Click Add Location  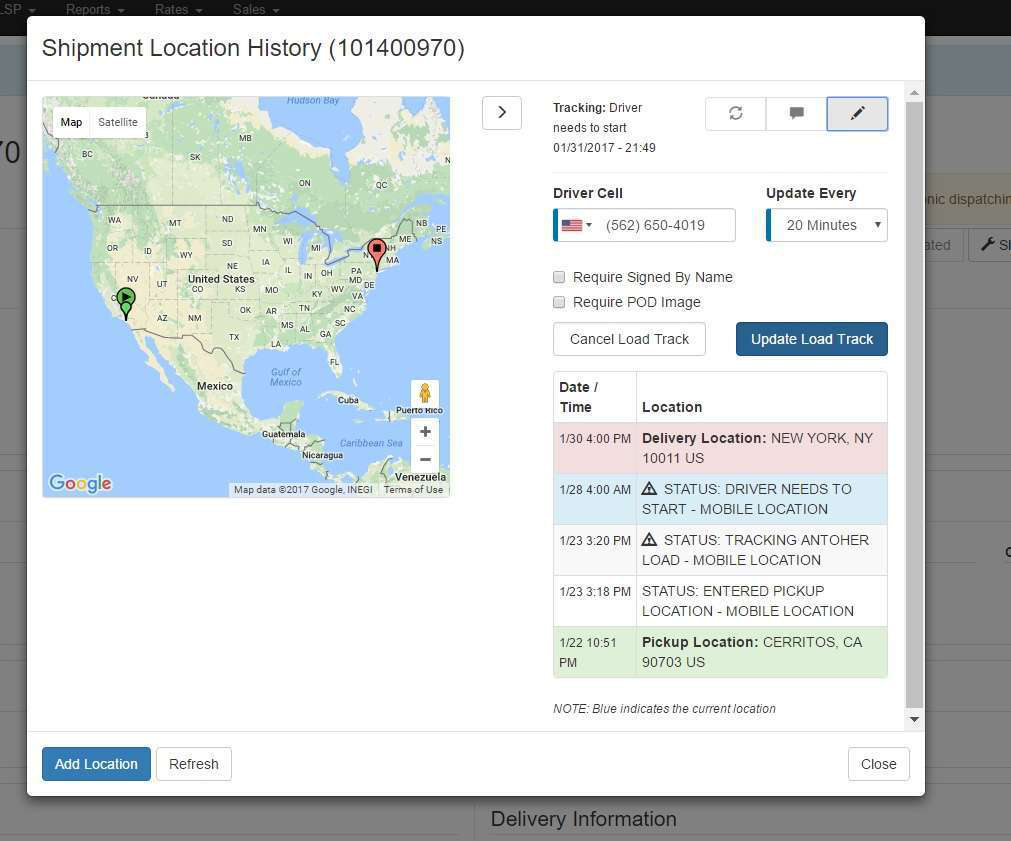[96, 763]
